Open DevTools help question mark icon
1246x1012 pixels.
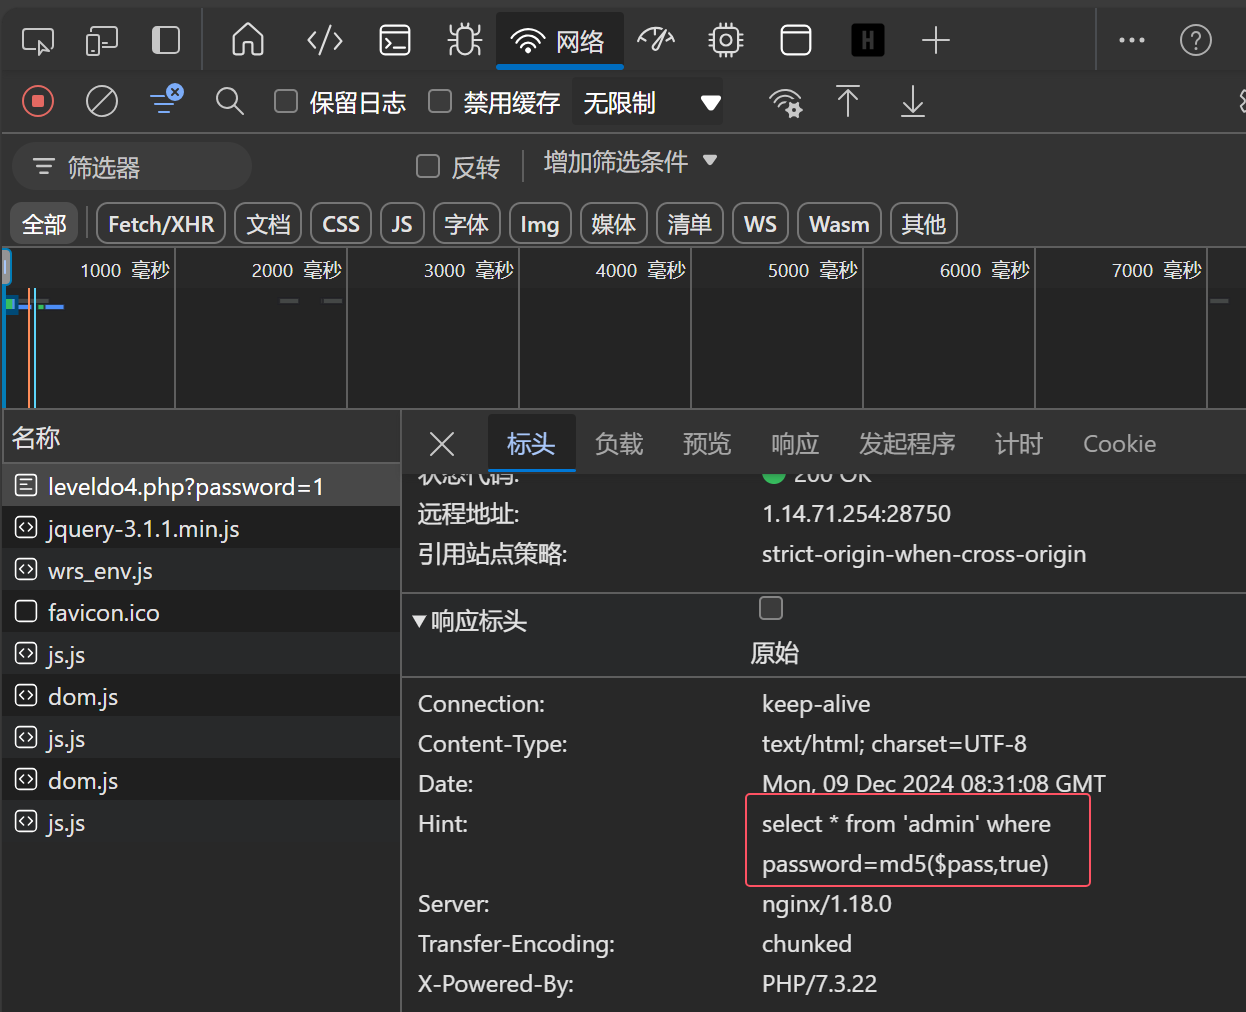1196,41
